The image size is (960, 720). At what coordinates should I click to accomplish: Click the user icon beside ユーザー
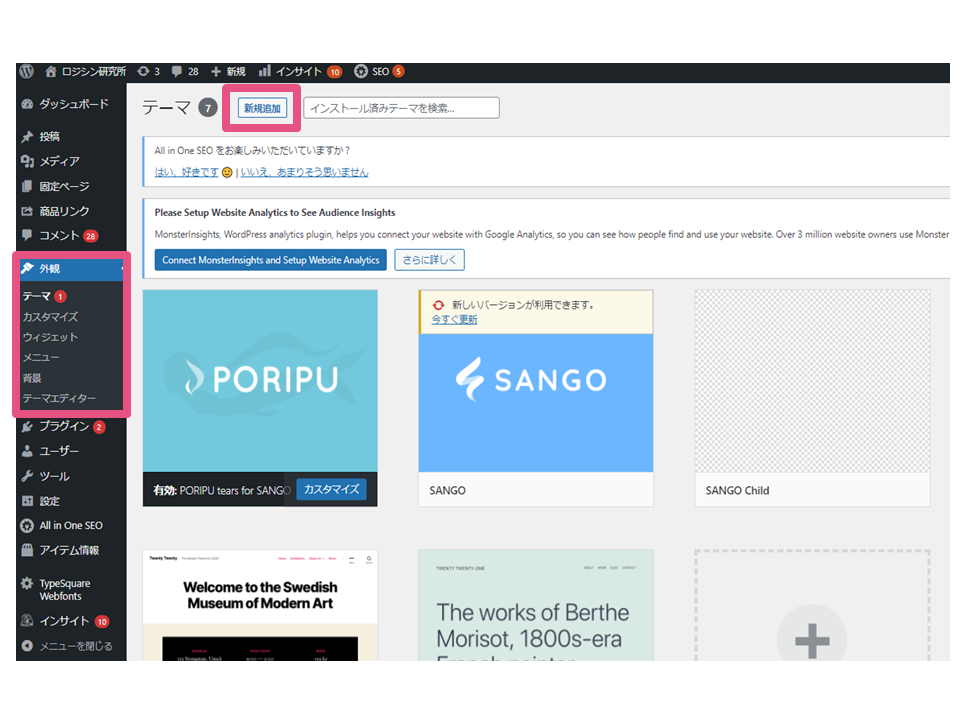(x=27, y=451)
